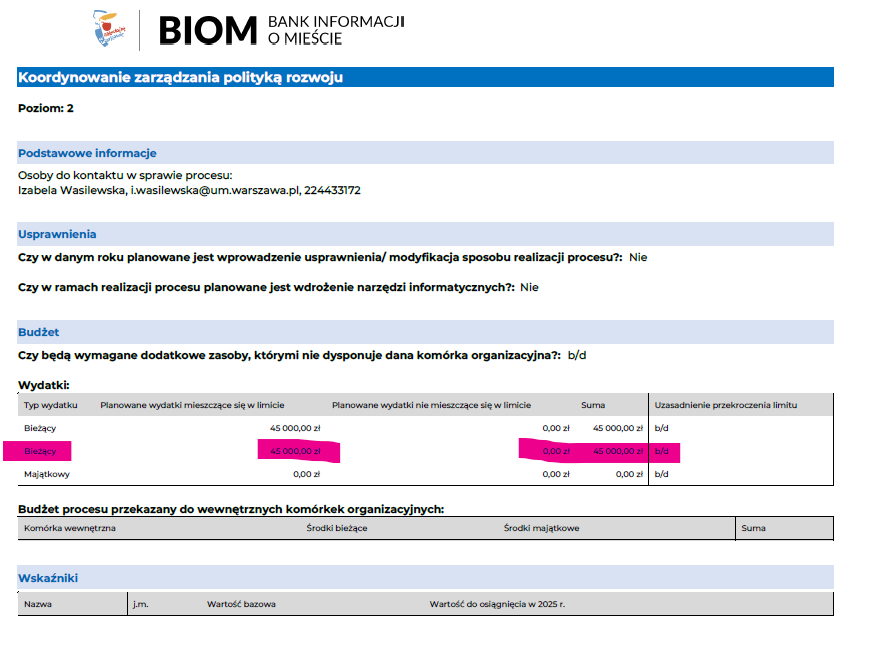The width and height of the screenshot is (876, 656).
Task: Open the Podstawowe informacje section header
Action: pos(87,153)
